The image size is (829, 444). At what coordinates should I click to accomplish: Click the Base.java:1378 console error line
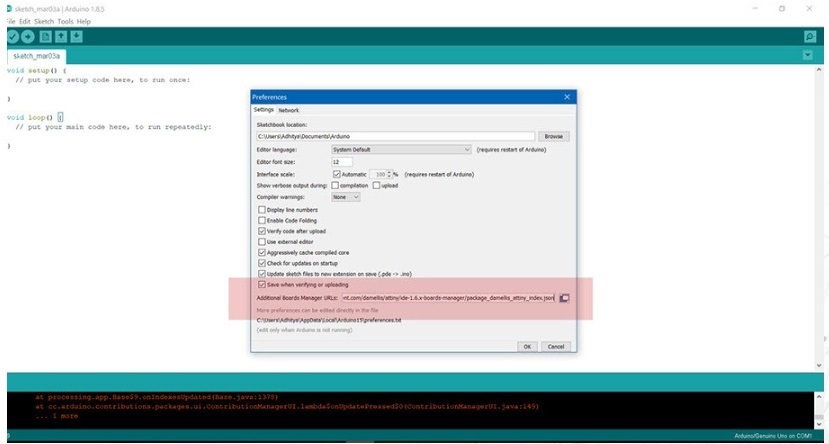(x=156, y=397)
